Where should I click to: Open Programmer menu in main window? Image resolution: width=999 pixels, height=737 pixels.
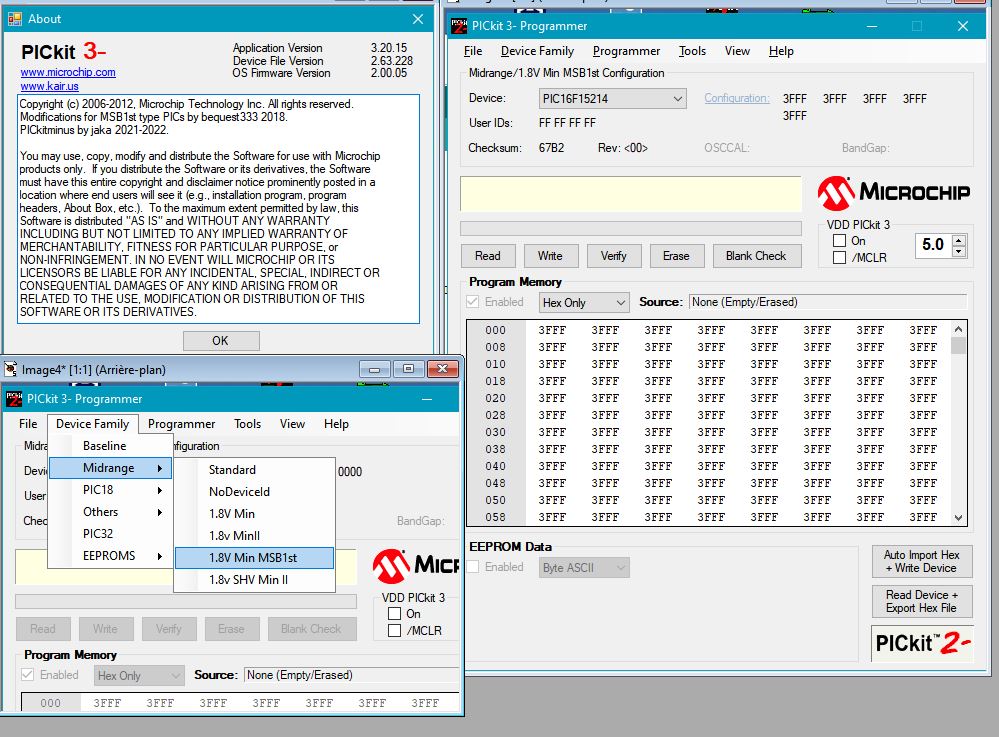(x=626, y=51)
